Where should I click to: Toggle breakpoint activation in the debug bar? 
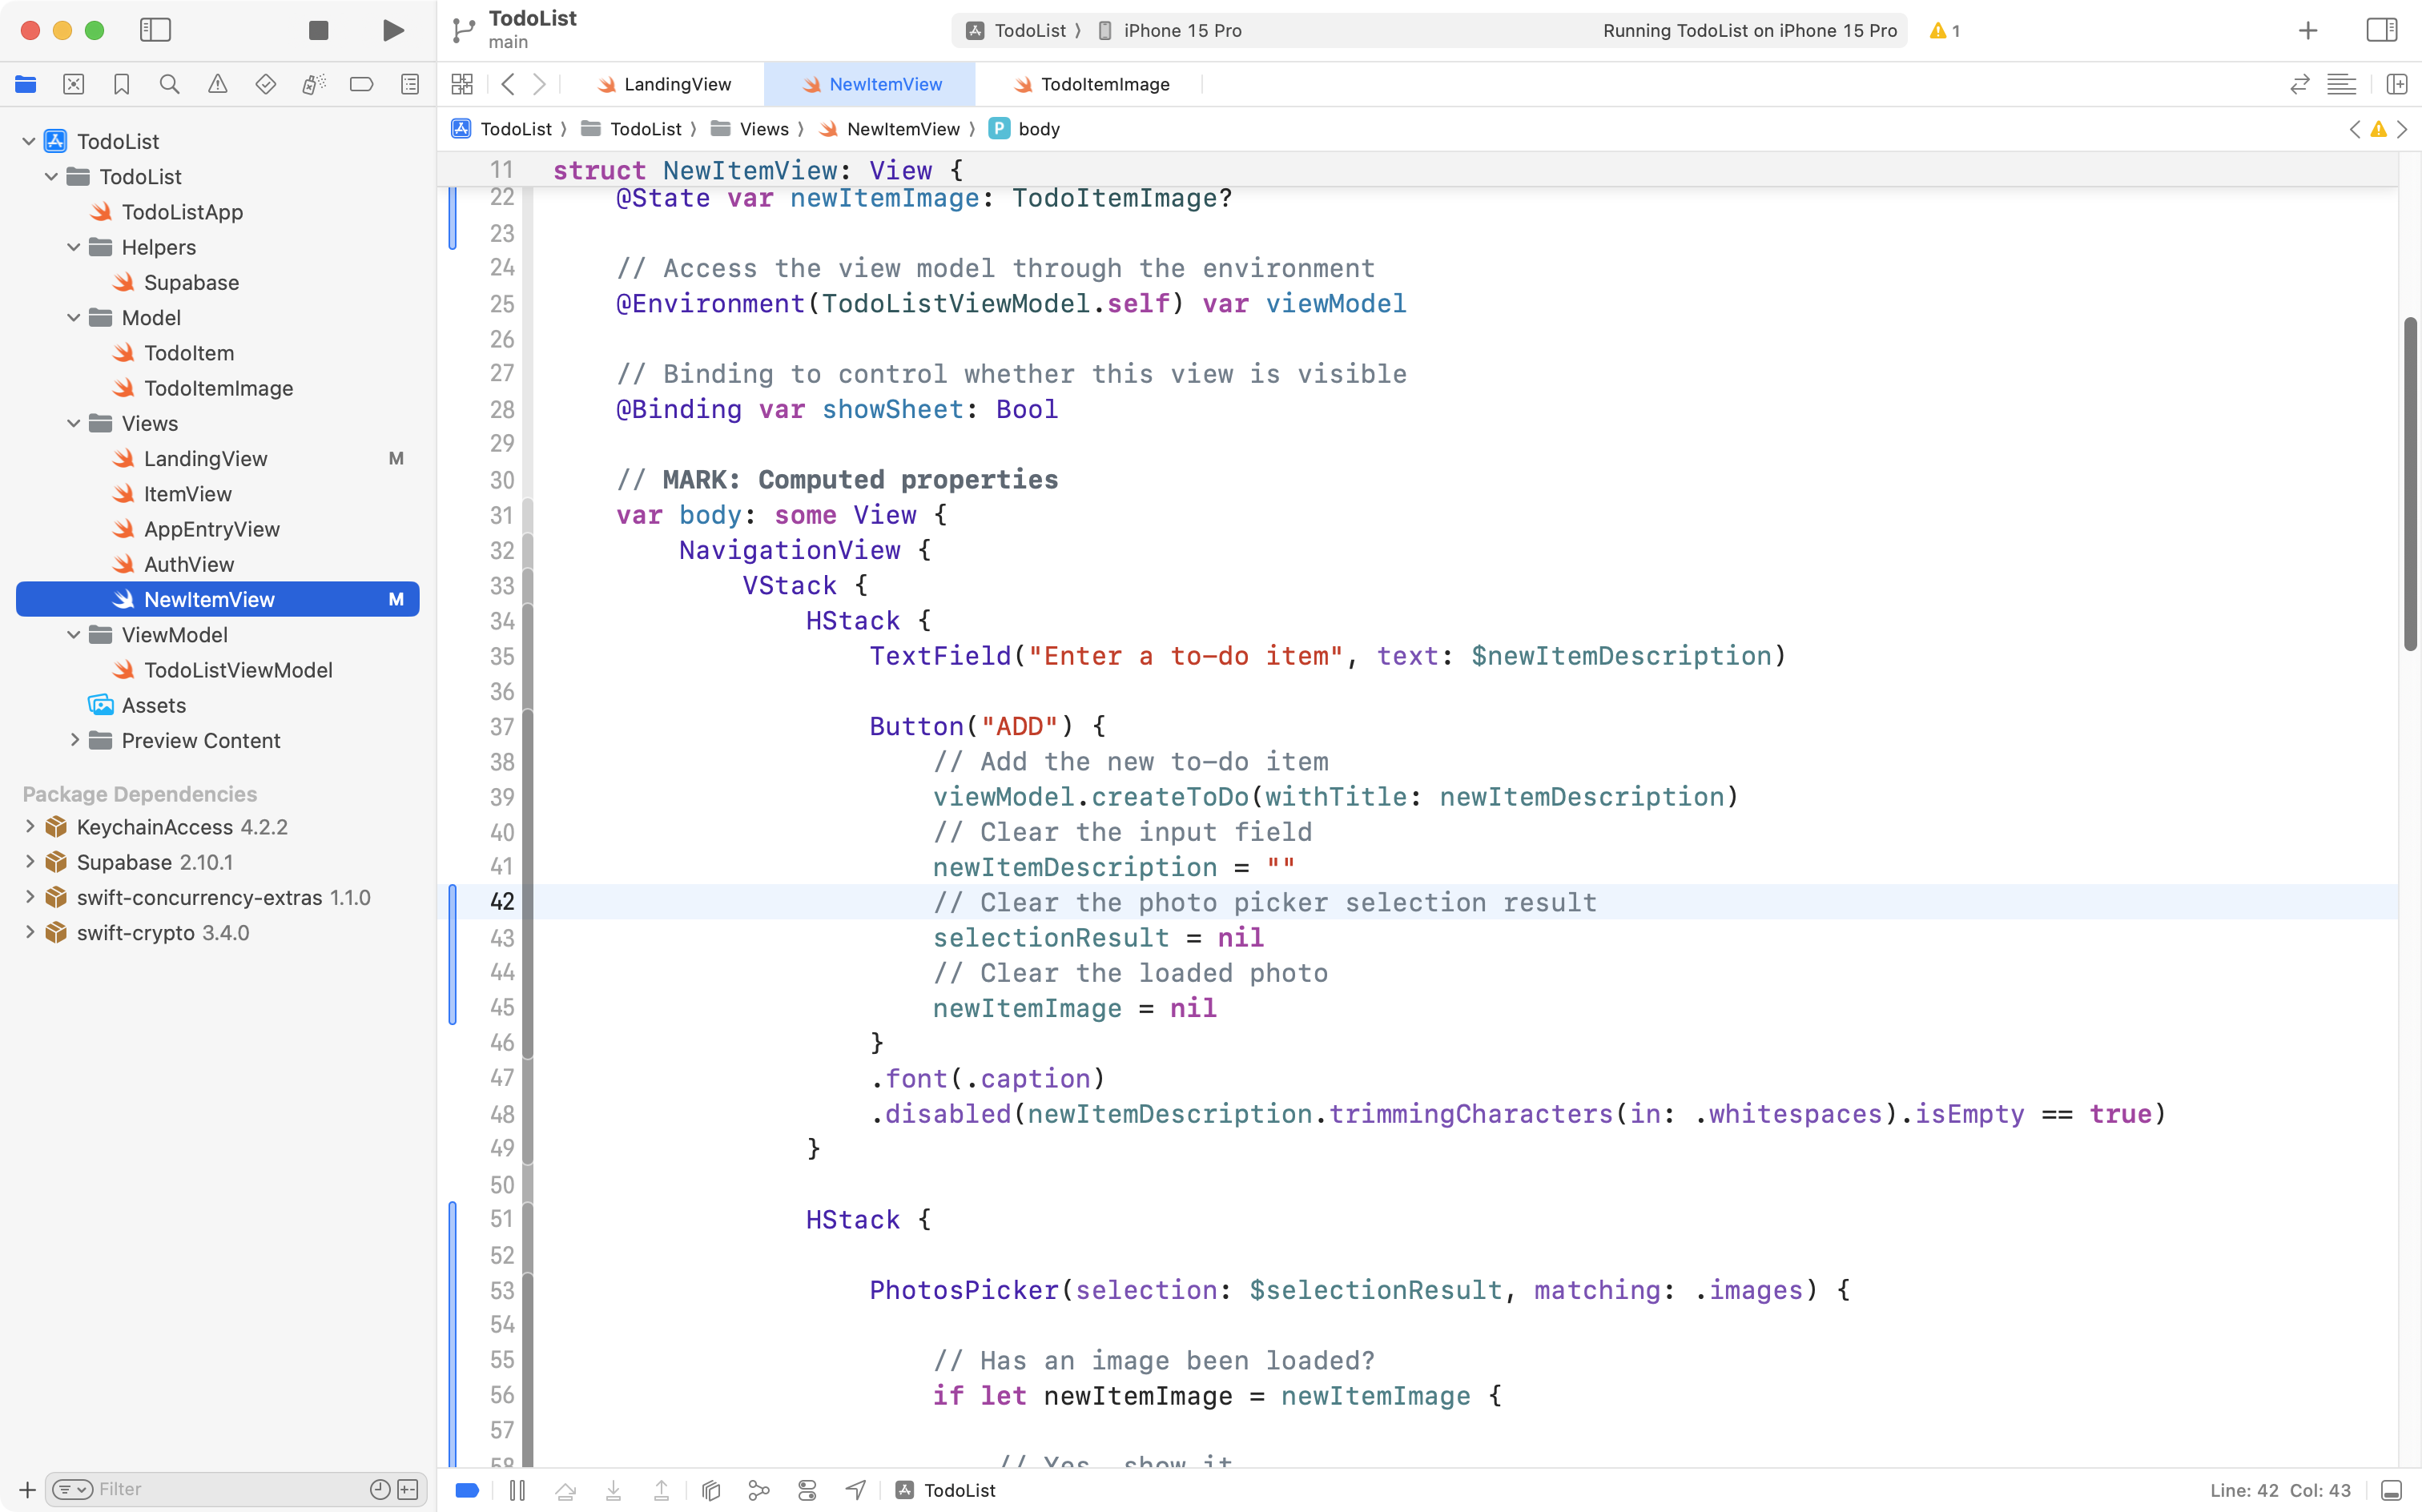pos(466,1489)
